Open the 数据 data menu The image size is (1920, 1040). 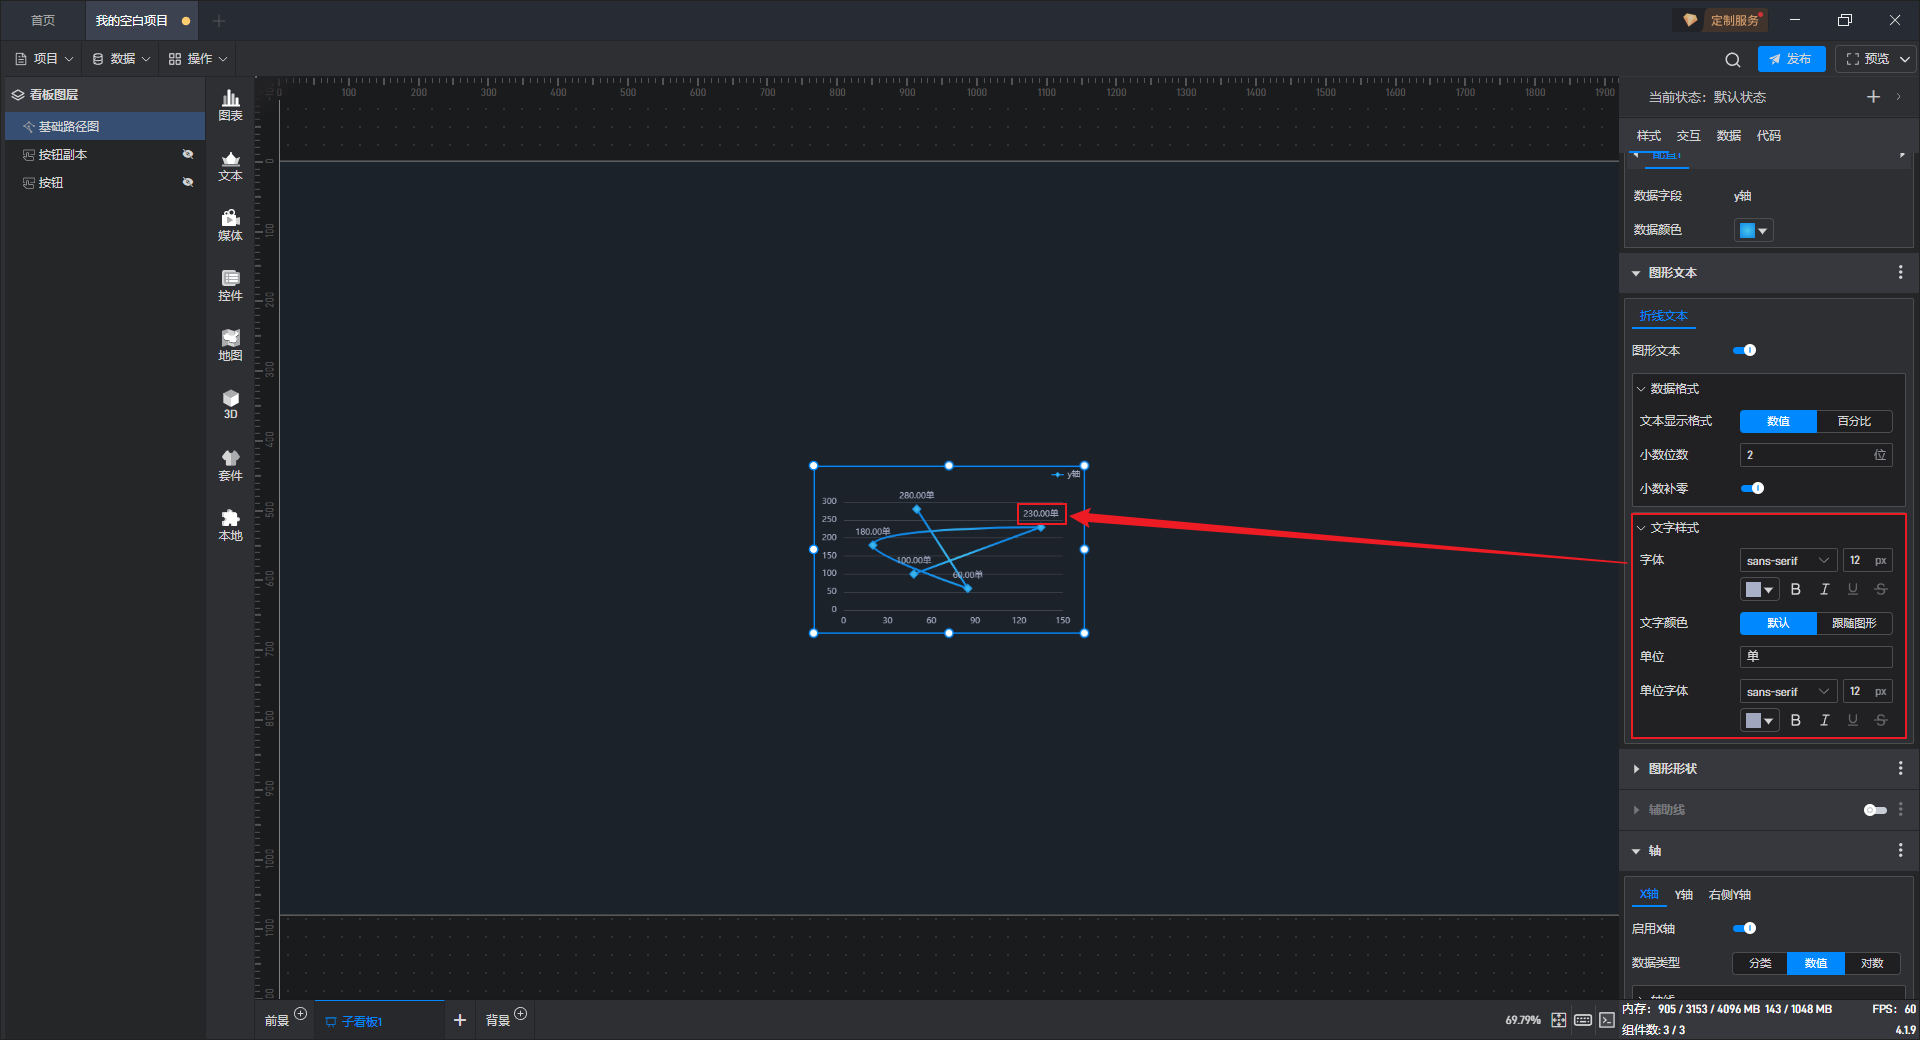121,59
